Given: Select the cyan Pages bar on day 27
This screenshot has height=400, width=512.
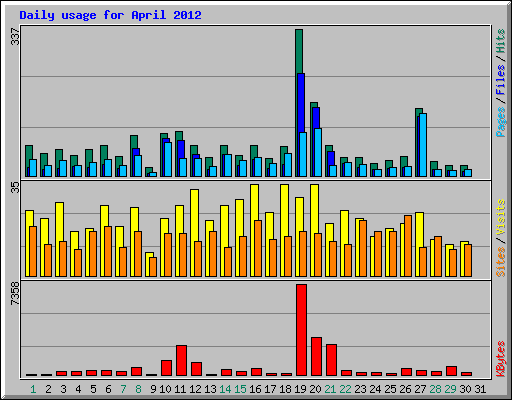Looking at the screenshot, I should [x=423, y=145].
